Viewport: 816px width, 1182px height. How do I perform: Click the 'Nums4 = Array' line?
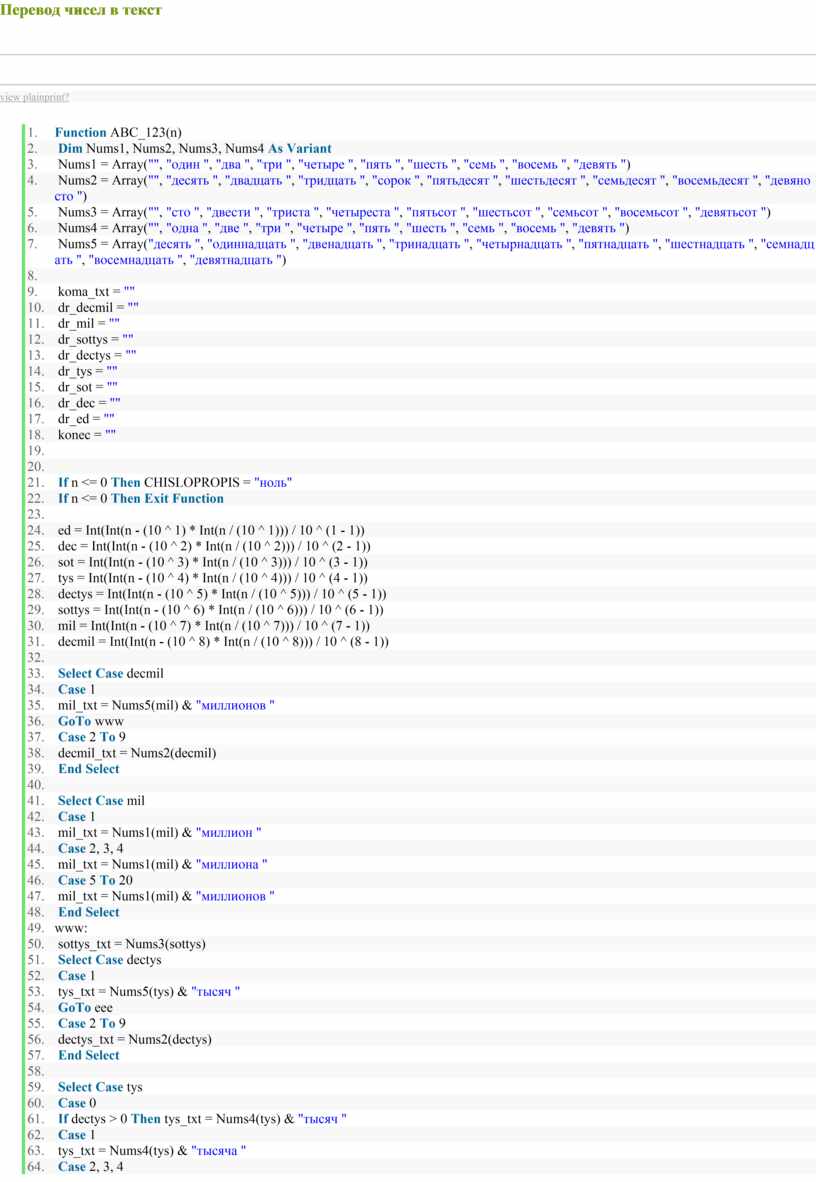click(x=343, y=228)
